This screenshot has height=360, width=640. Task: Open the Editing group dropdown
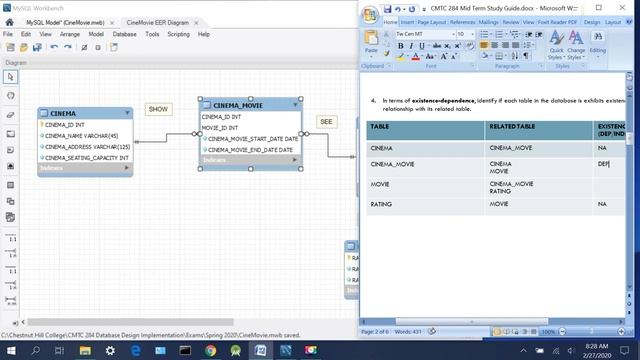tap(598, 44)
